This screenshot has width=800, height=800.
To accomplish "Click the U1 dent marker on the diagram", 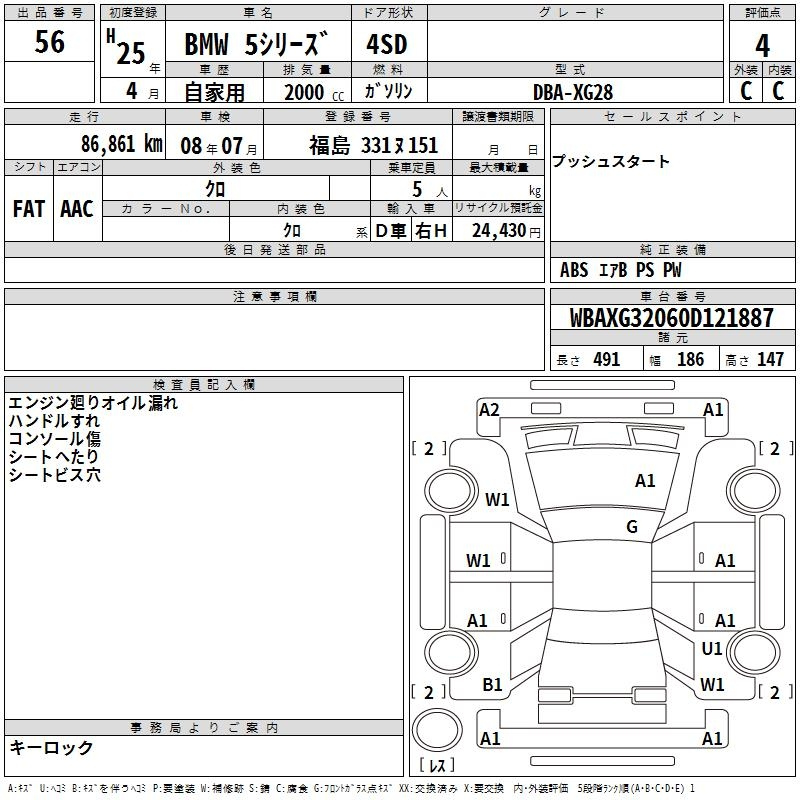I will tap(712, 649).
